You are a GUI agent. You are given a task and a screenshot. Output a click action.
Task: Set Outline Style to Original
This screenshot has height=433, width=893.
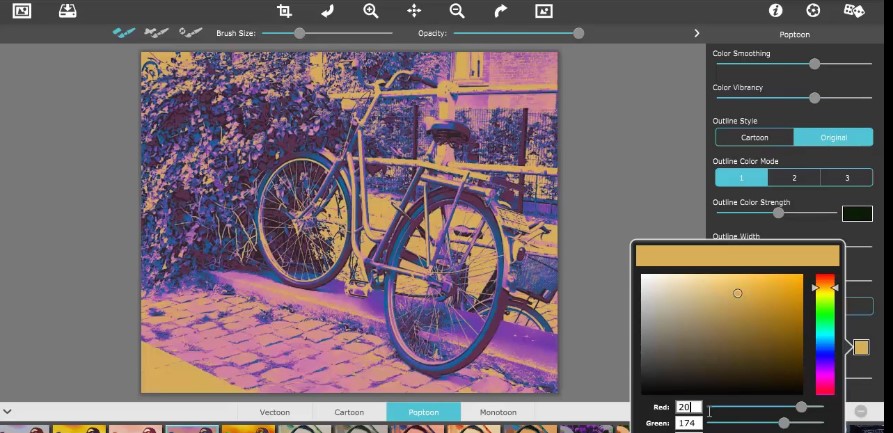[x=833, y=137]
